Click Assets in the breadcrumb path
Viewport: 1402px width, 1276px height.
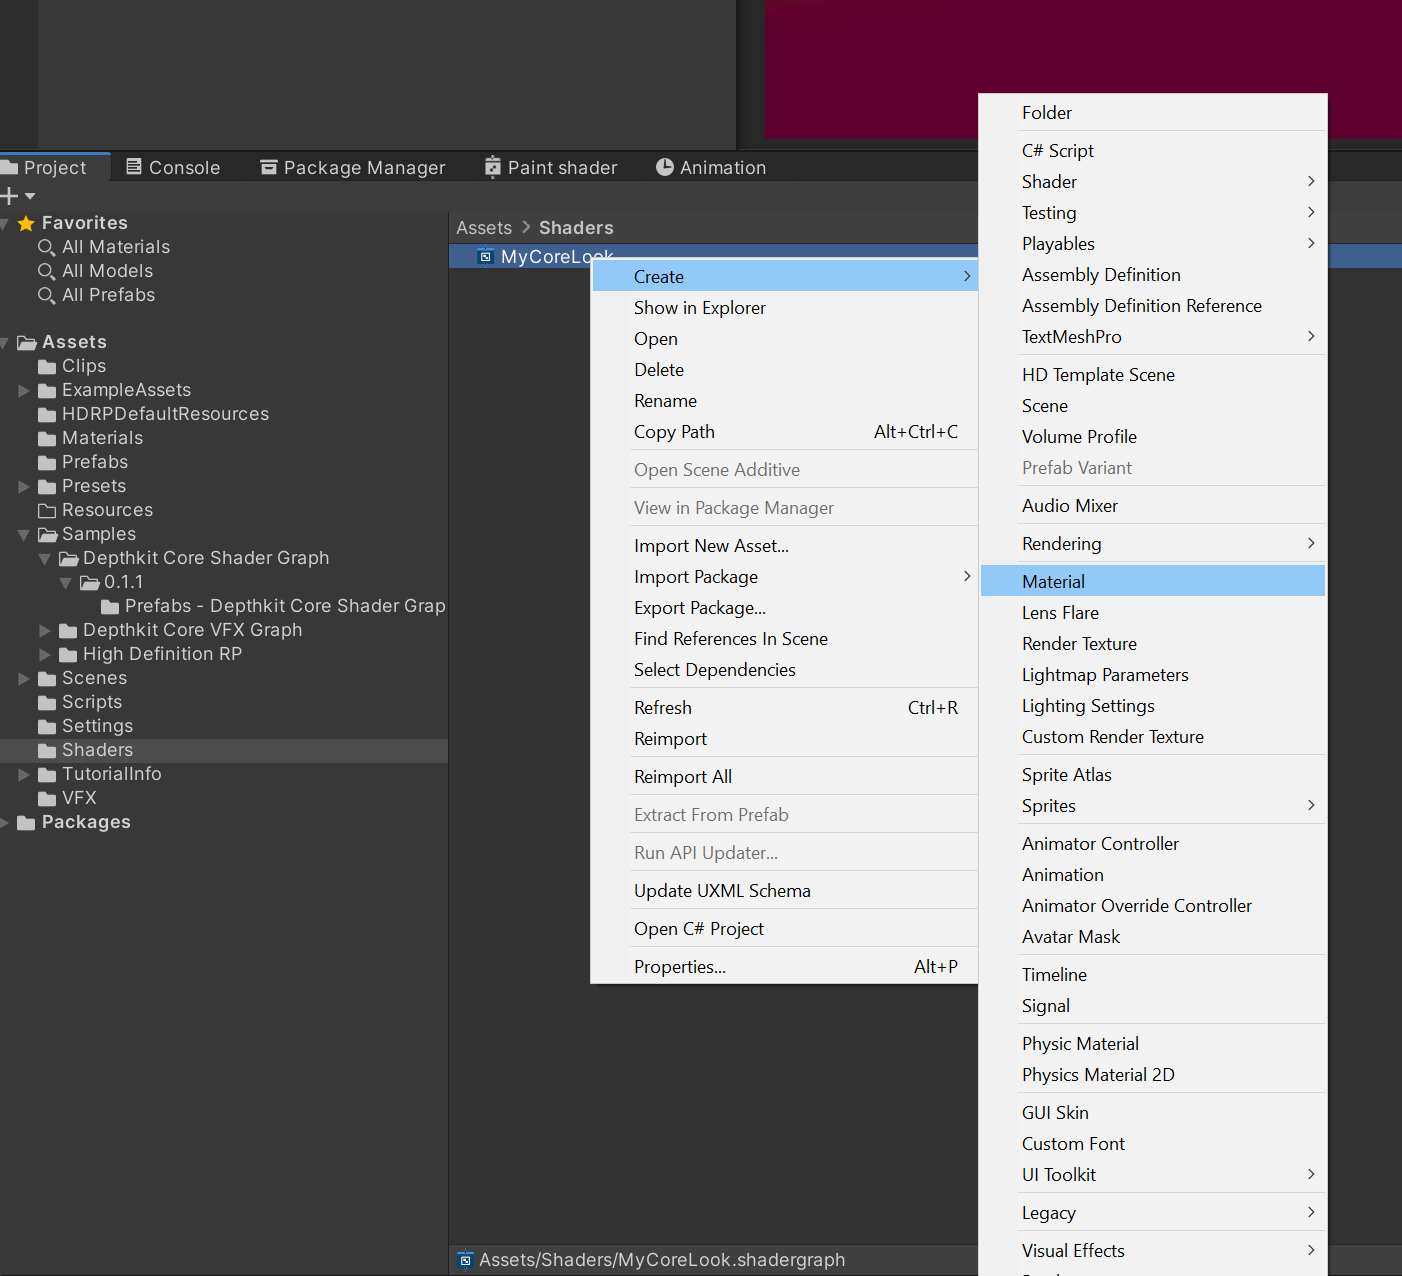click(484, 228)
